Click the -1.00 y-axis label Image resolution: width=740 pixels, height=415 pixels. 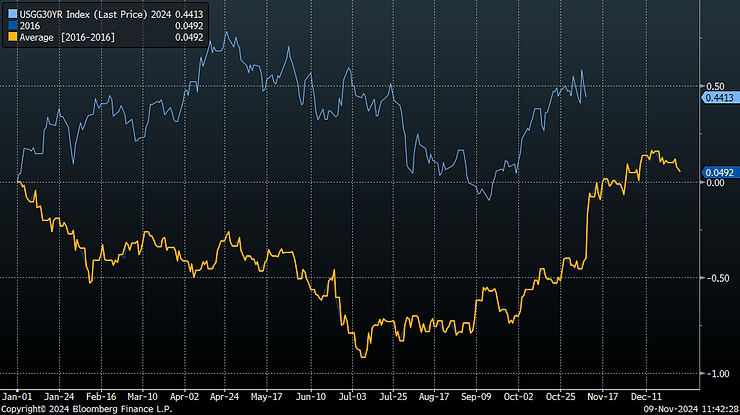coord(715,374)
